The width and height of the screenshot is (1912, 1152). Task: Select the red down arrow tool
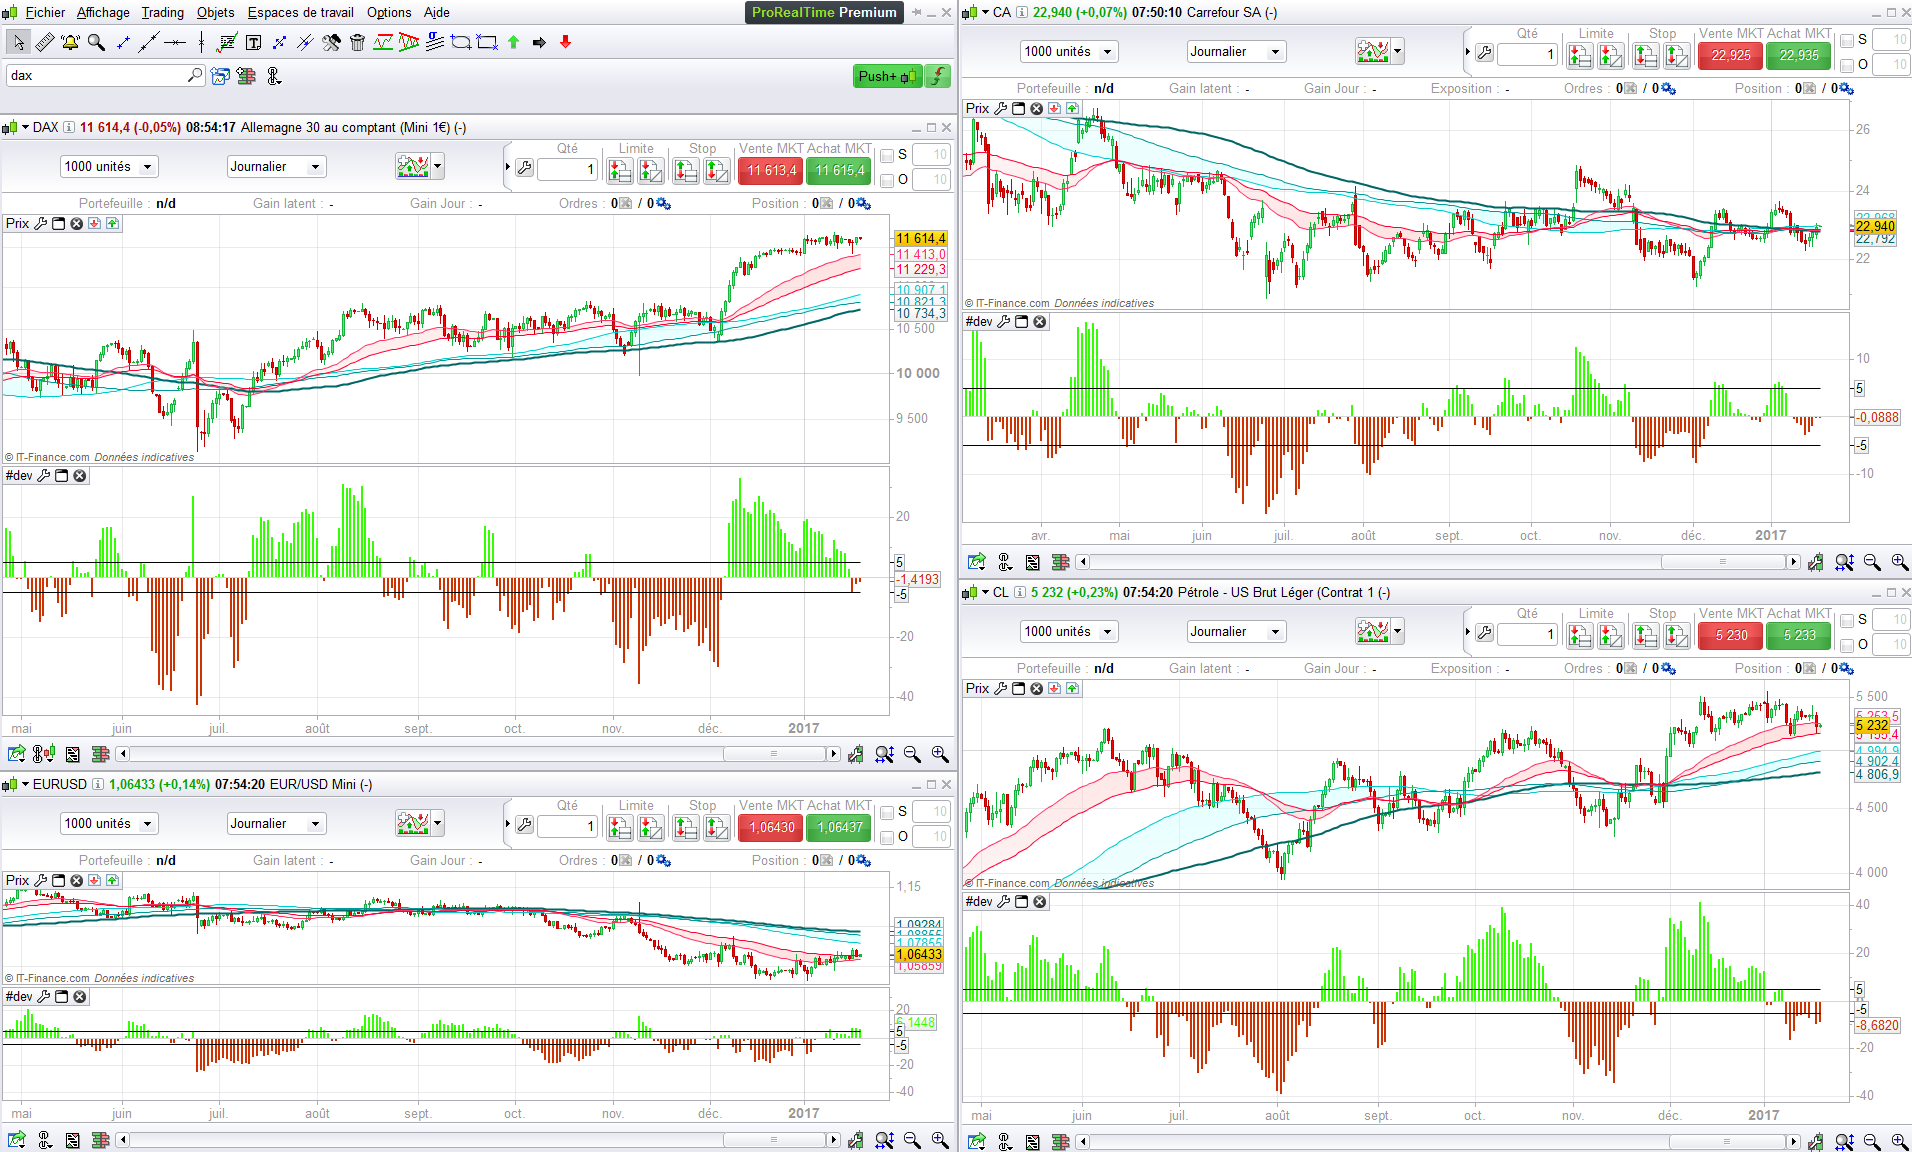565,42
